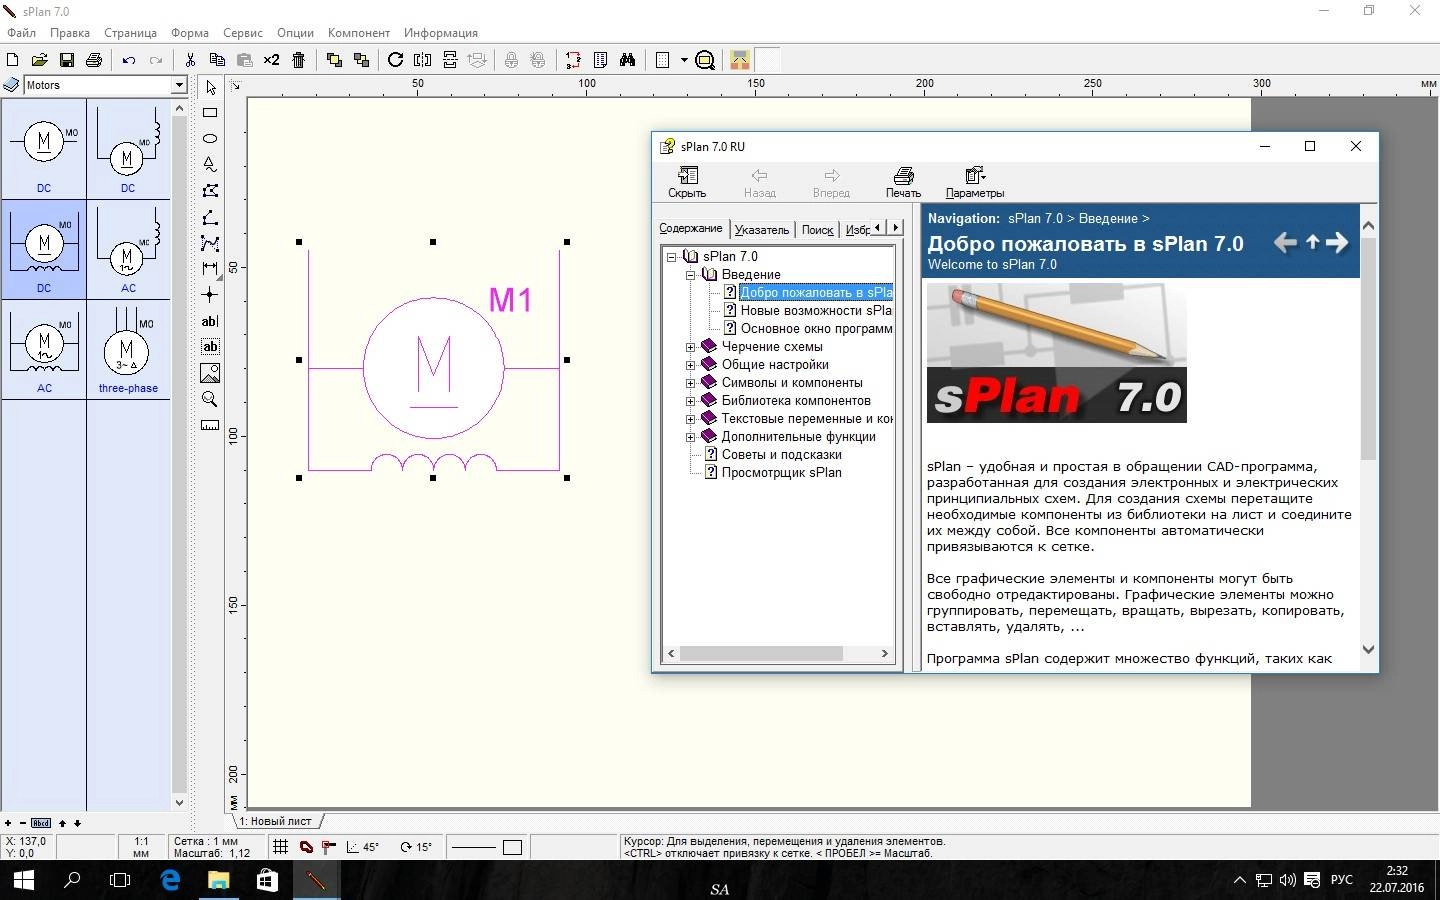1440x900 pixels.
Task: Select the polygon drawing tool
Action: [210, 191]
